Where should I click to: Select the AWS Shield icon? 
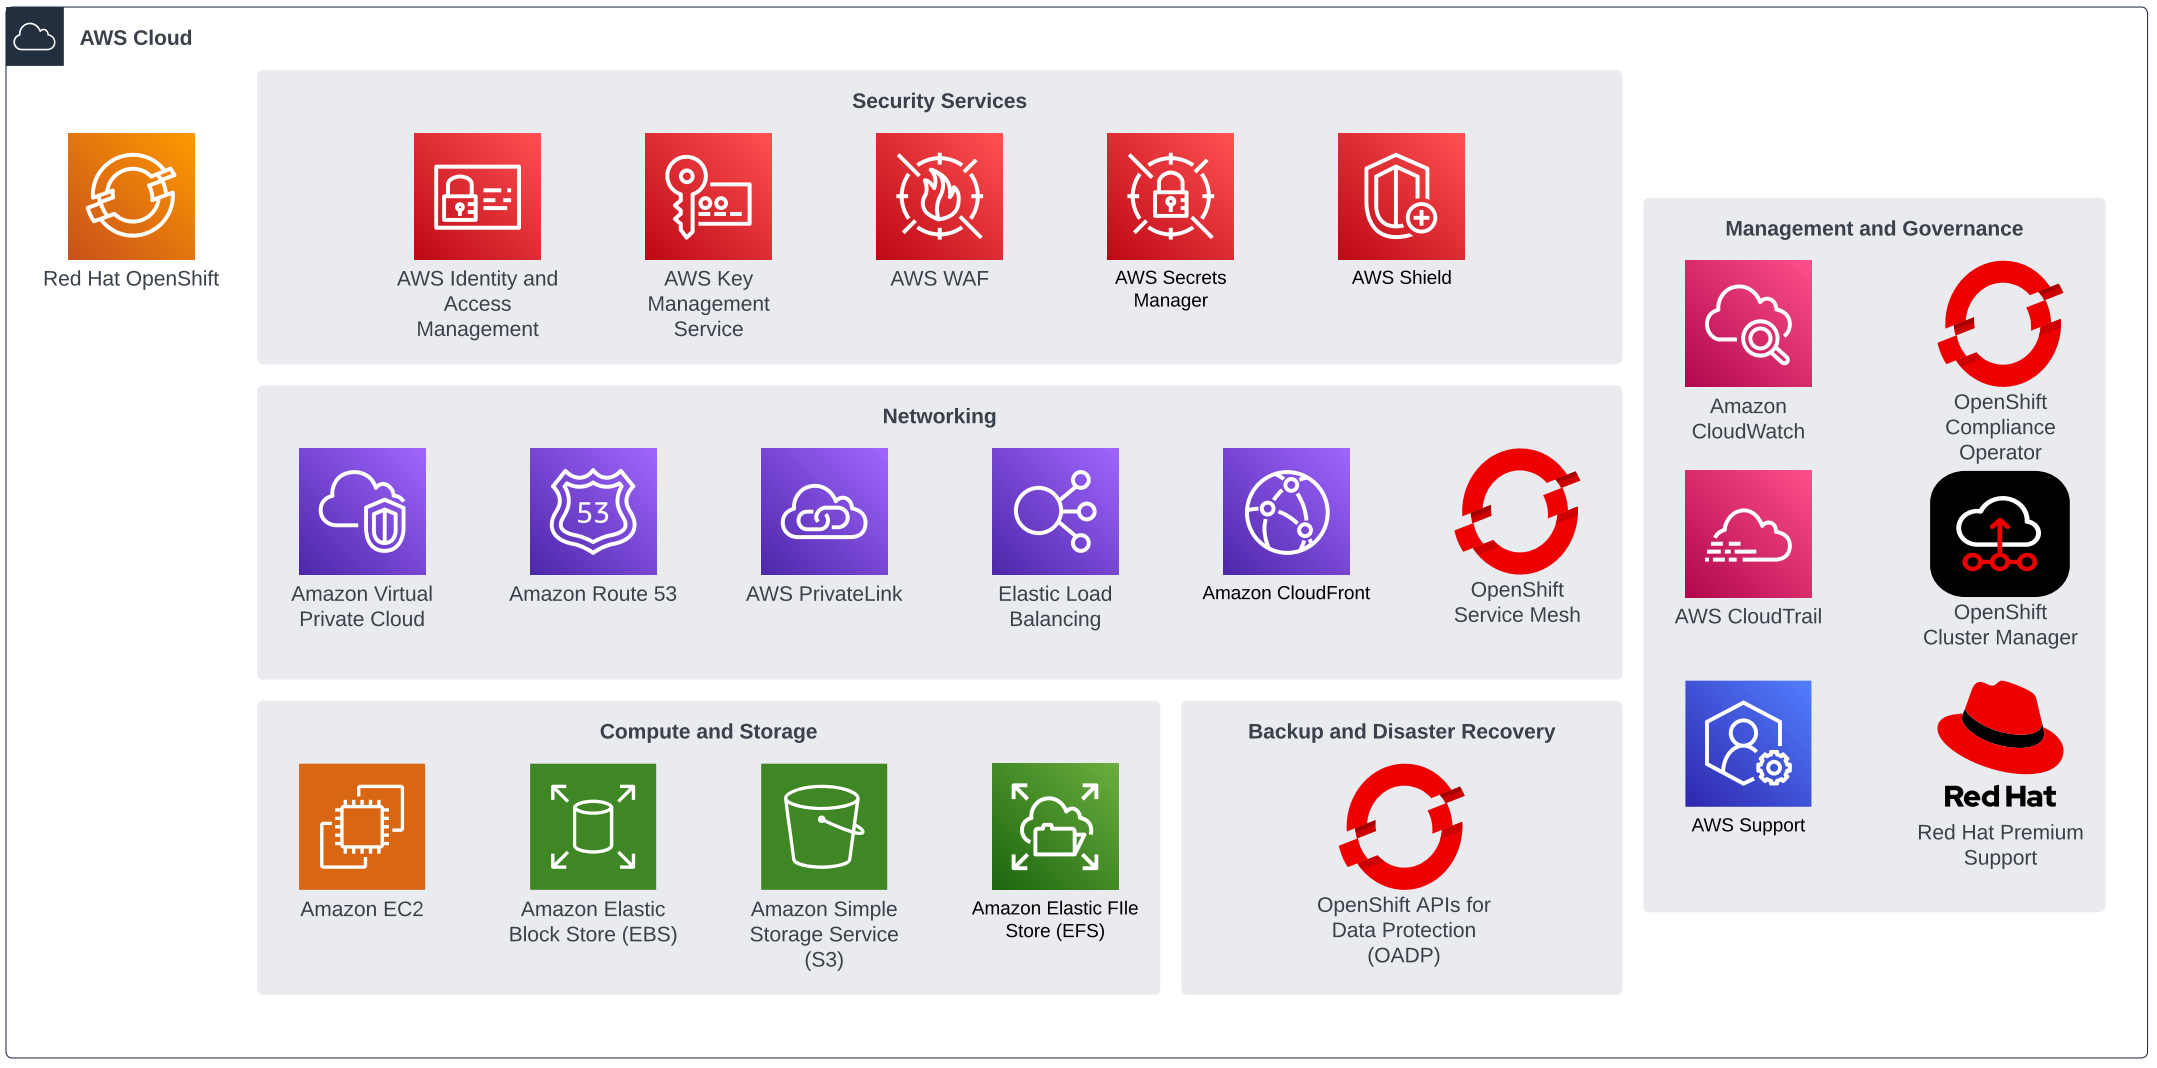coord(1401,196)
